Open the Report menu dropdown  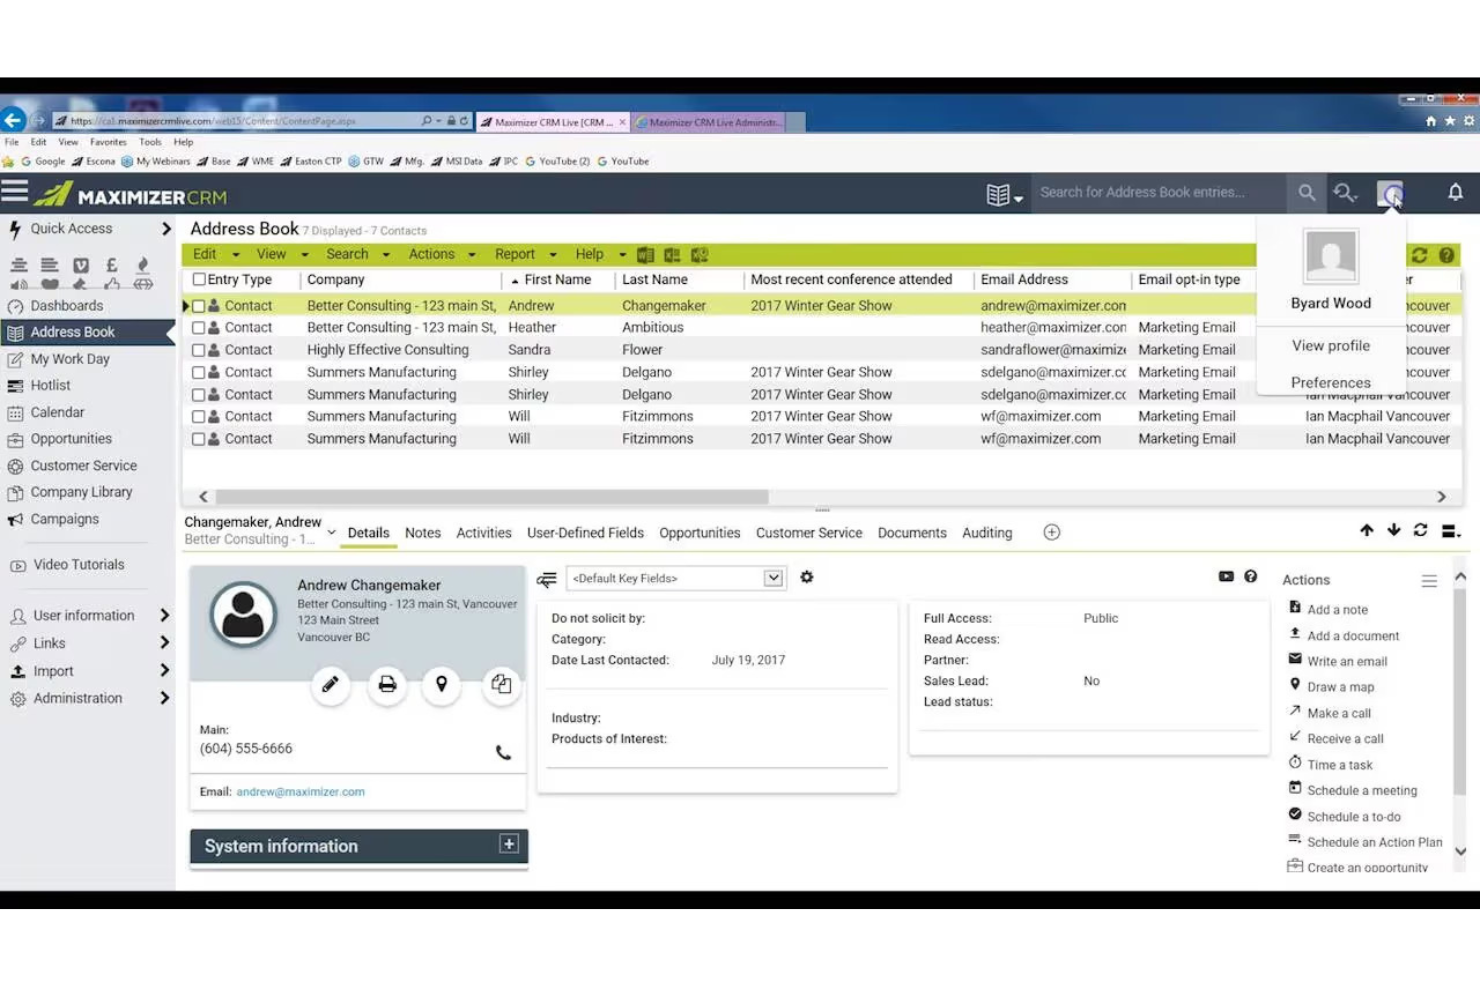point(525,255)
